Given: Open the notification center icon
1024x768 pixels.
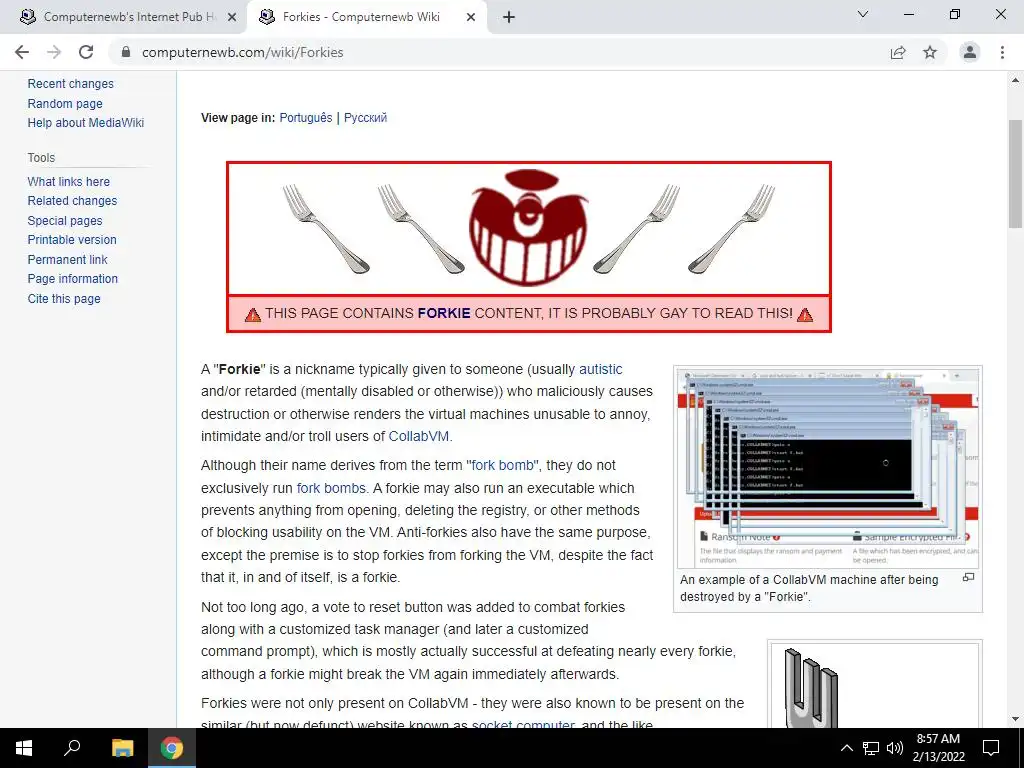Looking at the screenshot, I should pos(991,748).
